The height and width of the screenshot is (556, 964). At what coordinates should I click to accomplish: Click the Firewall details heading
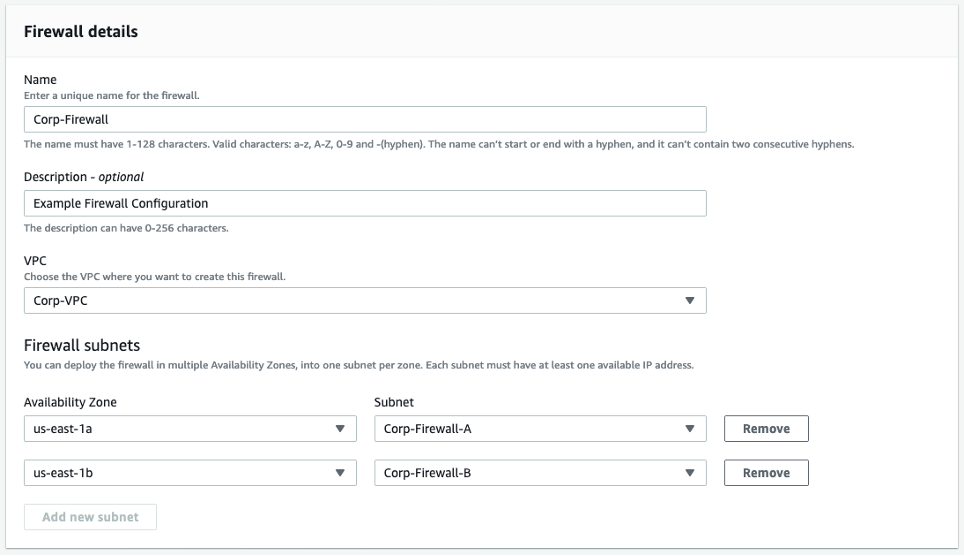(x=81, y=31)
